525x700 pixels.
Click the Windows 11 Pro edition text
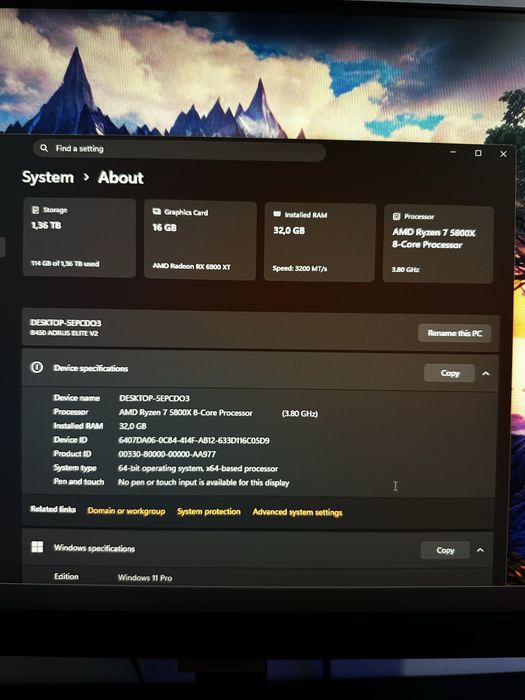[x=145, y=577]
